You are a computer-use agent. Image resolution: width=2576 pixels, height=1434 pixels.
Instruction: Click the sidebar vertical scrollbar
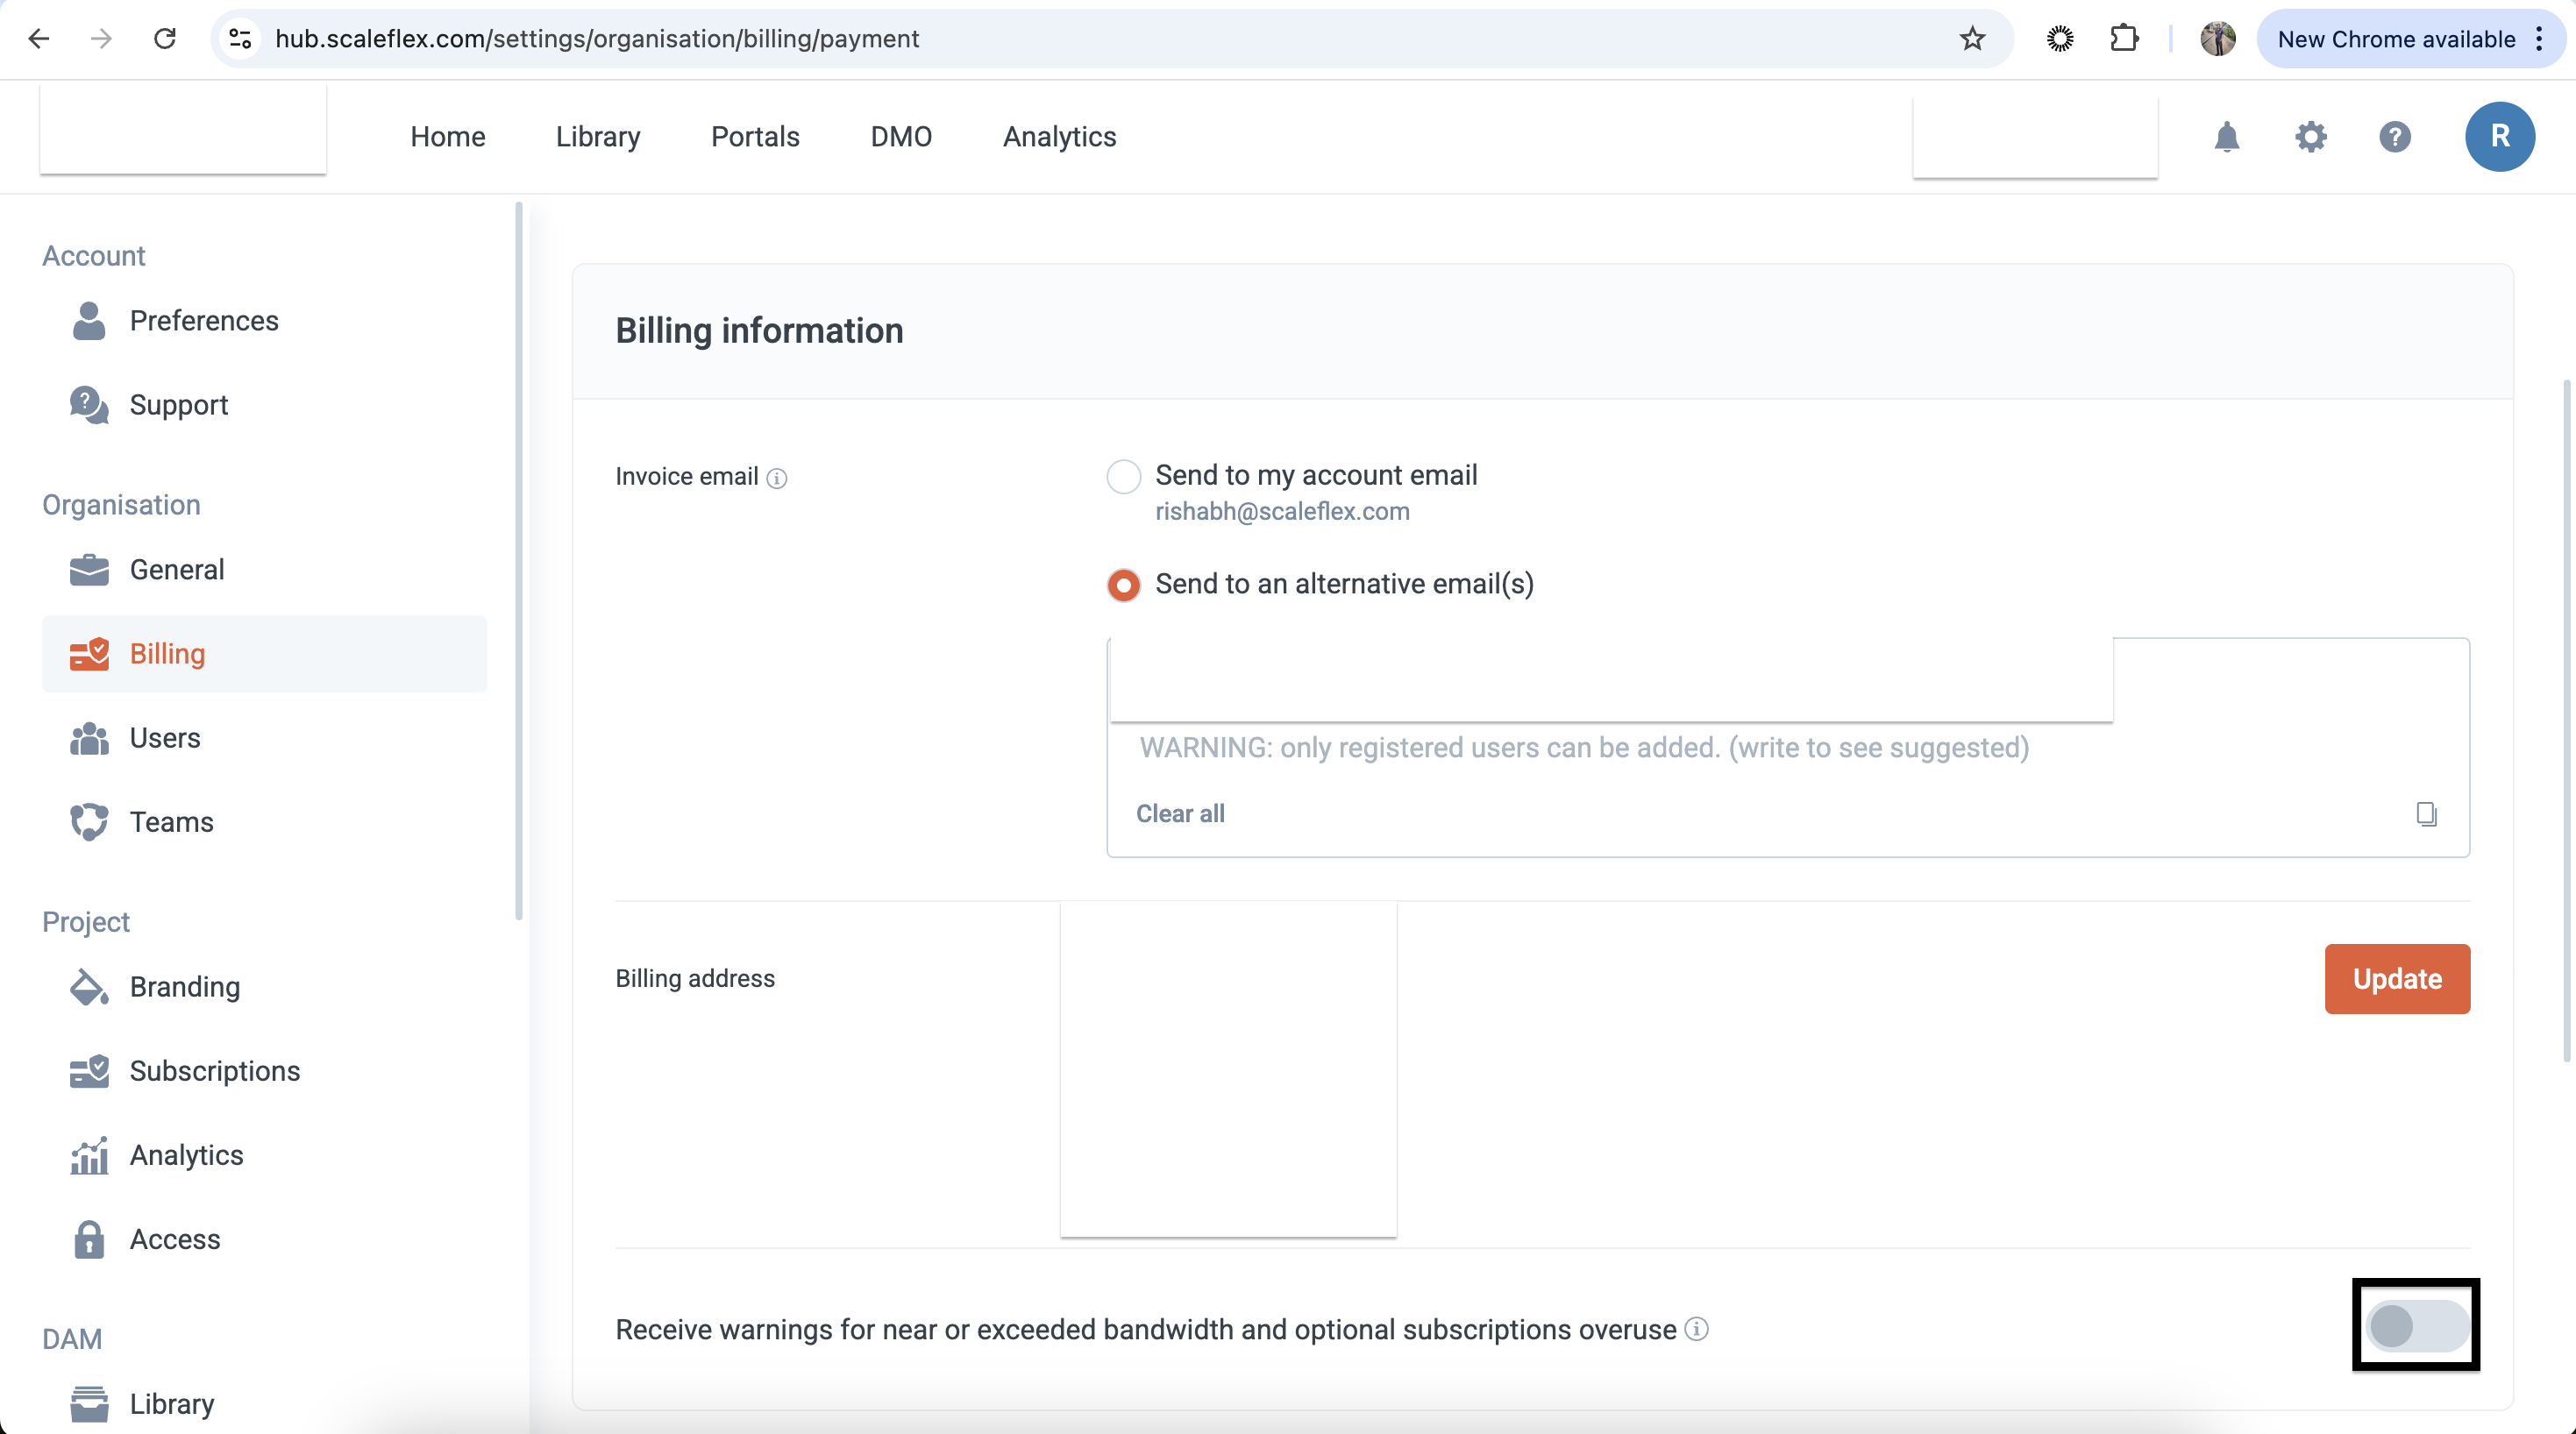click(518, 560)
